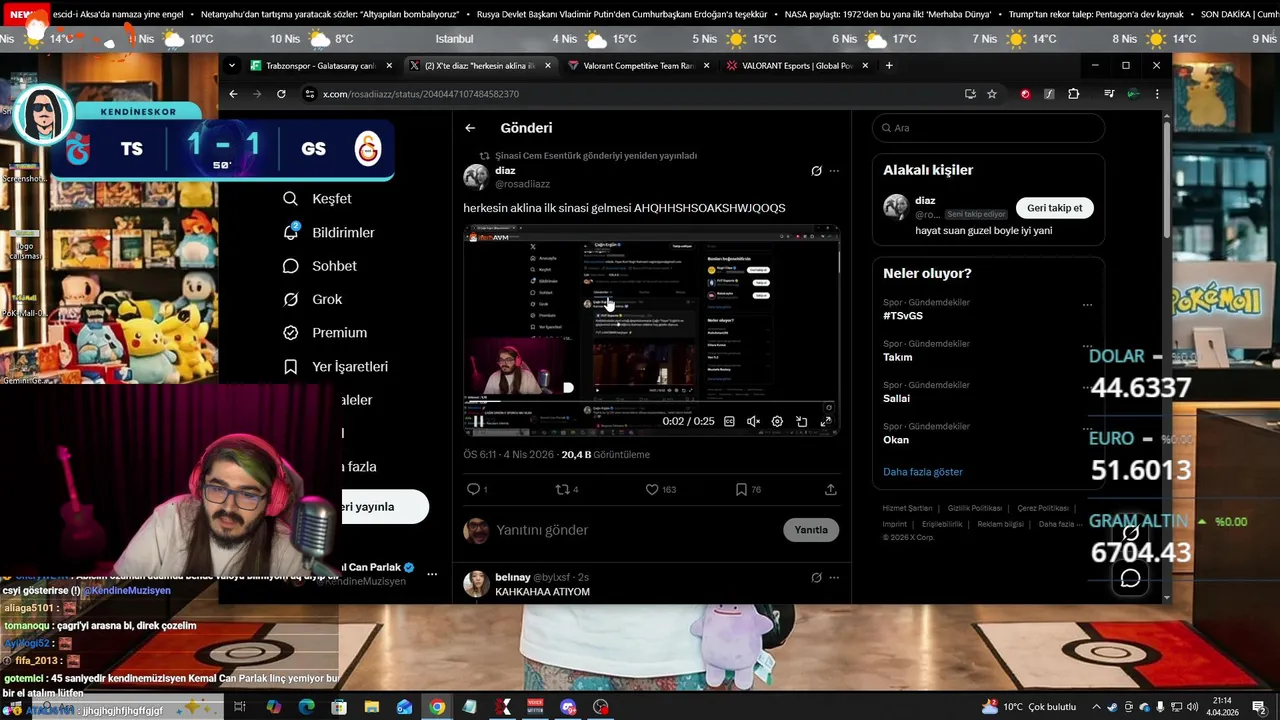Bookmark this page with the star
Image resolution: width=1280 pixels, height=720 pixels.
coord(992,94)
